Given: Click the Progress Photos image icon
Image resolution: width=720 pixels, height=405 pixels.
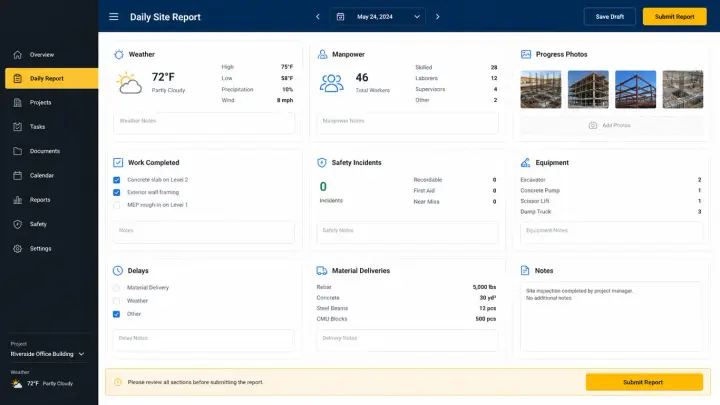Looking at the screenshot, I should (526, 54).
